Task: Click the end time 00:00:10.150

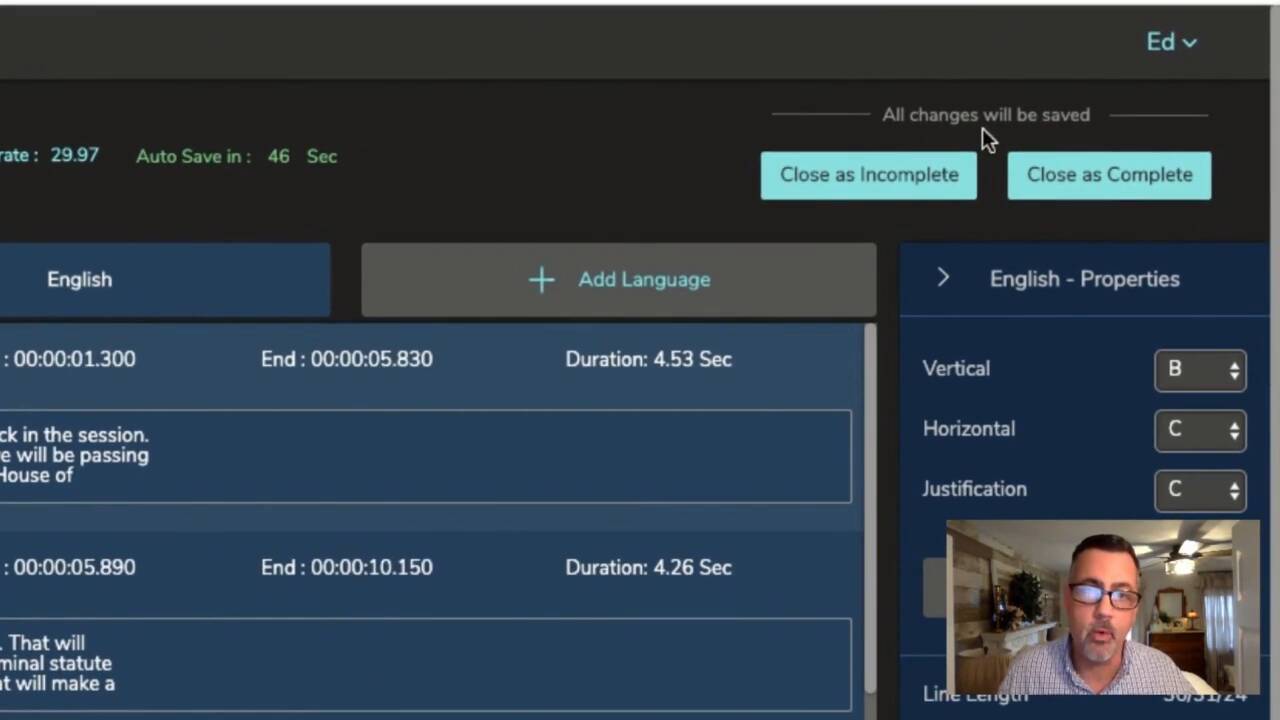Action: click(x=371, y=567)
